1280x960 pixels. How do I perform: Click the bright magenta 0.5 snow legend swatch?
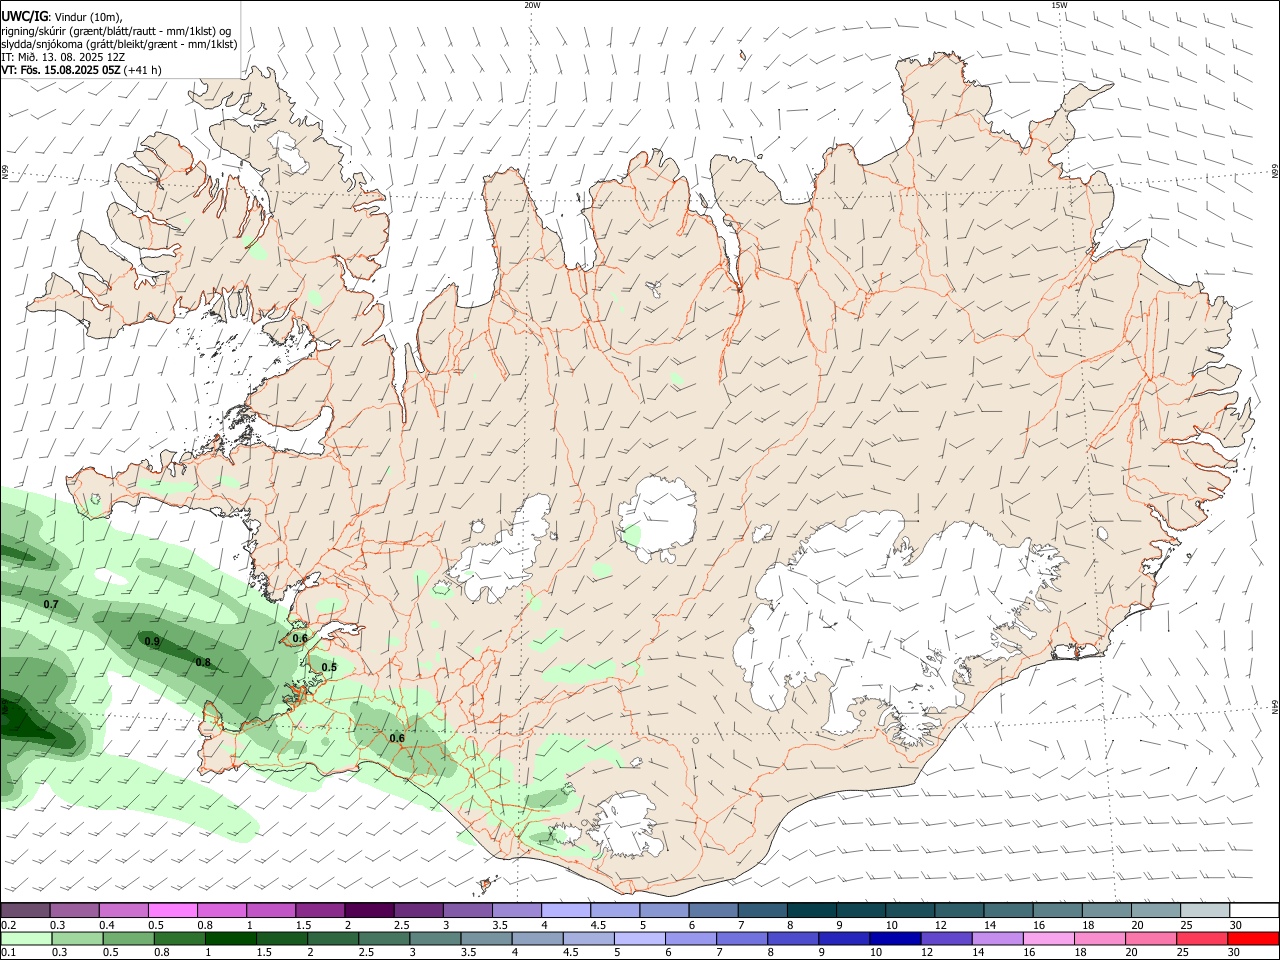pos(172,910)
